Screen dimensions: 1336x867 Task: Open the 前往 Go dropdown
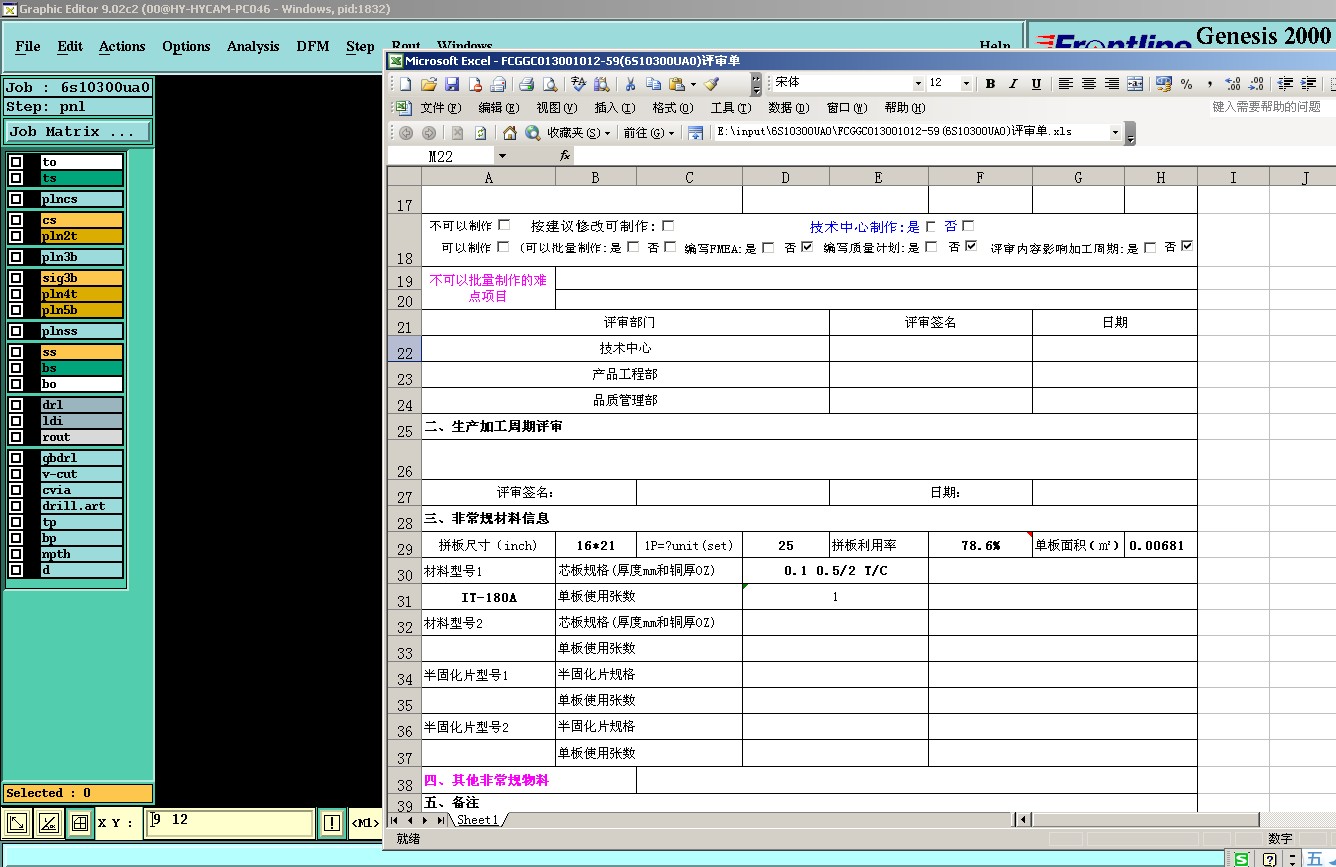click(x=650, y=132)
